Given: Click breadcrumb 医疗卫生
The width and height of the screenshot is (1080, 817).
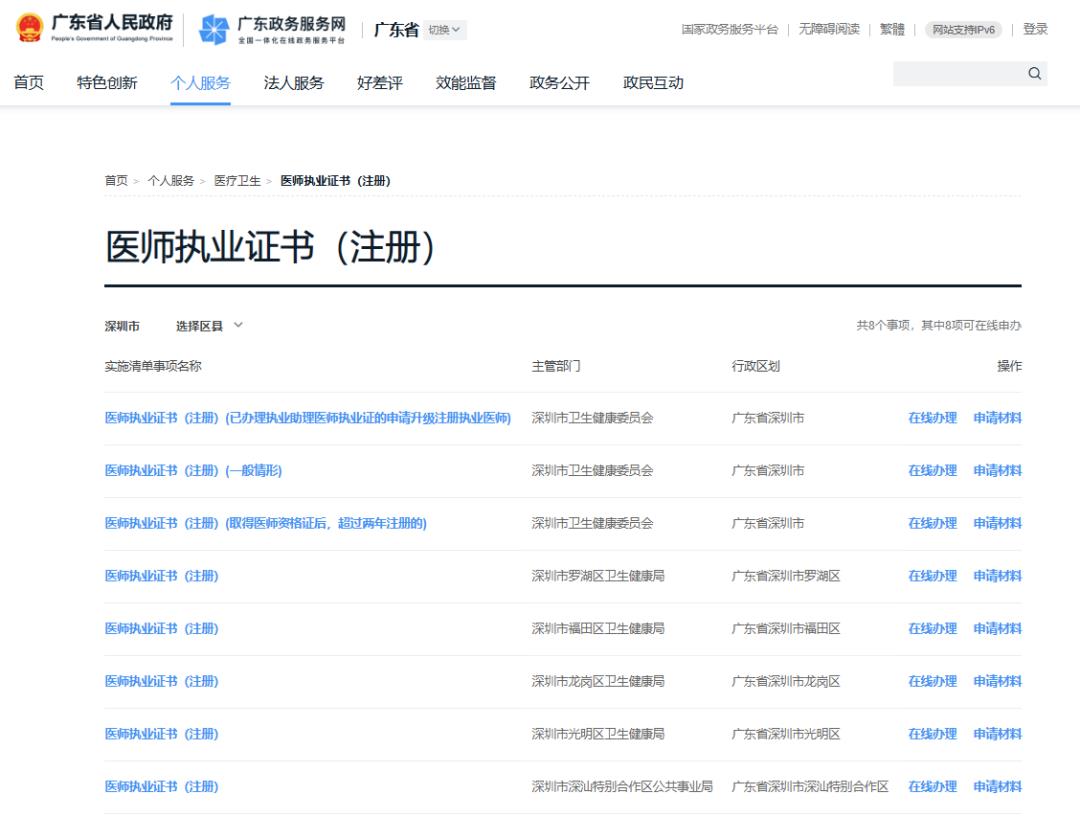Looking at the screenshot, I should pyautogui.click(x=237, y=180).
